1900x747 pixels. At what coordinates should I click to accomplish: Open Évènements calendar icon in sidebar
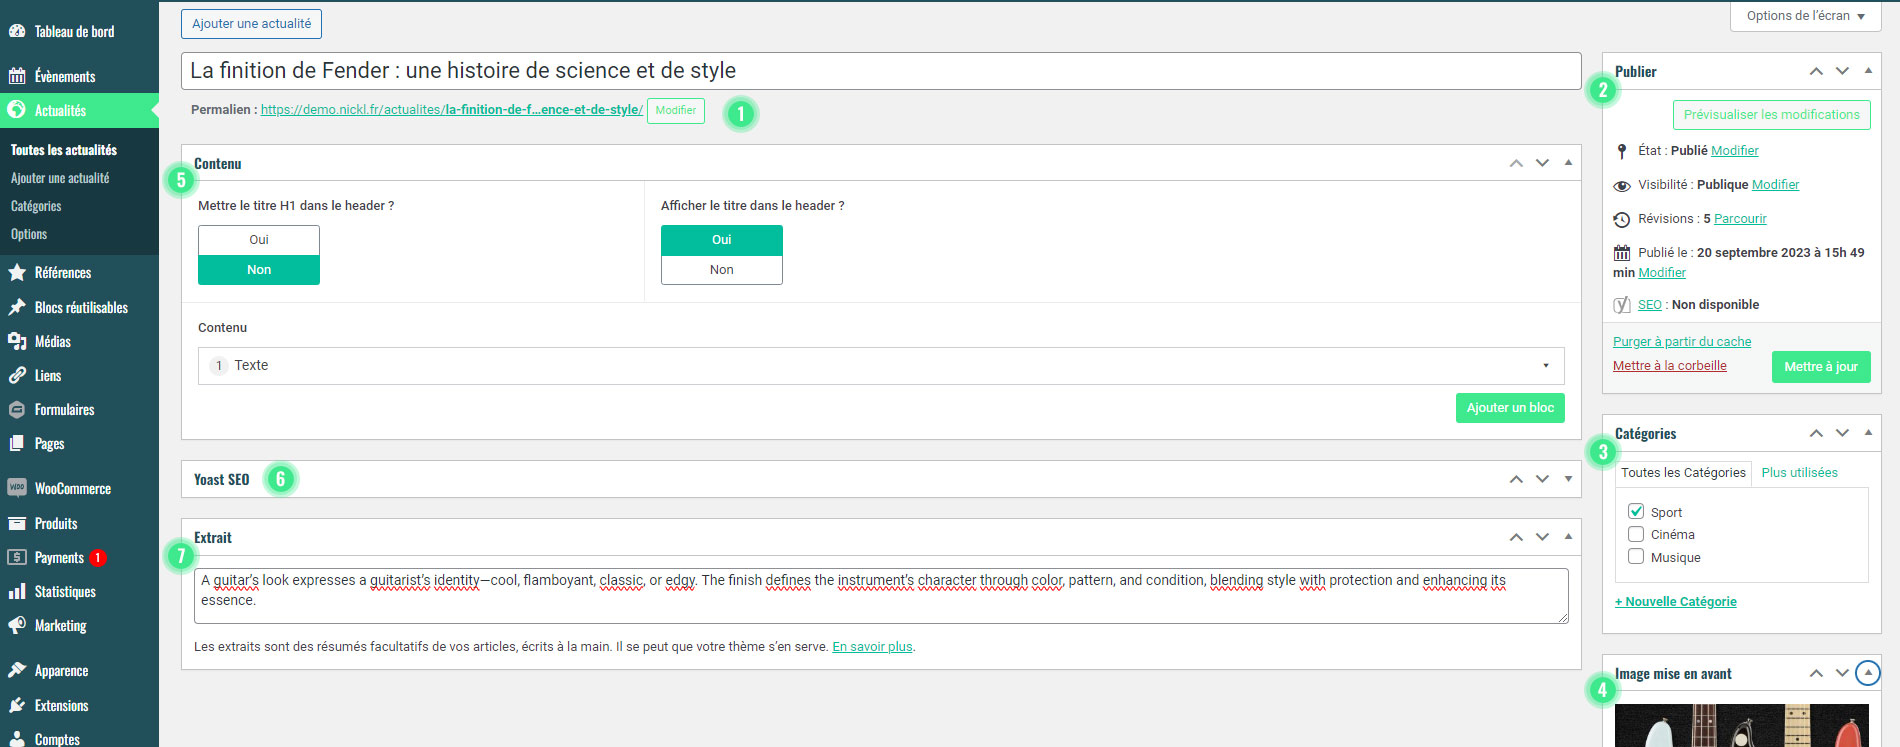click(x=17, y=77)
